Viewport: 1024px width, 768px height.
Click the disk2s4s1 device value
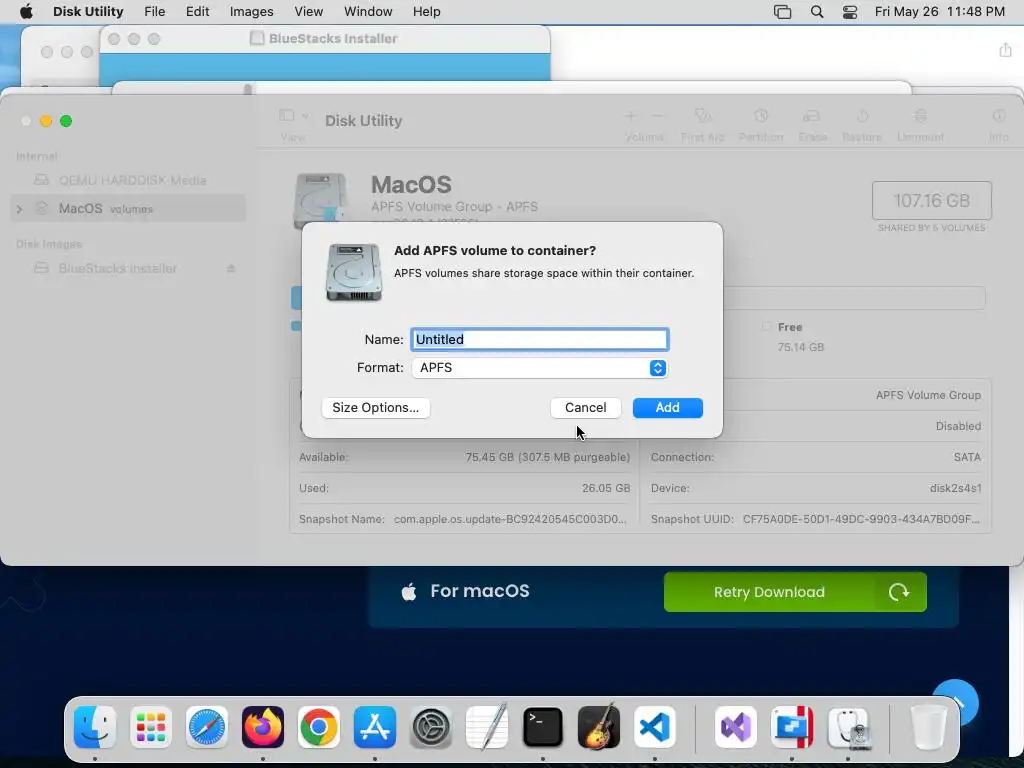click(955, 488)
